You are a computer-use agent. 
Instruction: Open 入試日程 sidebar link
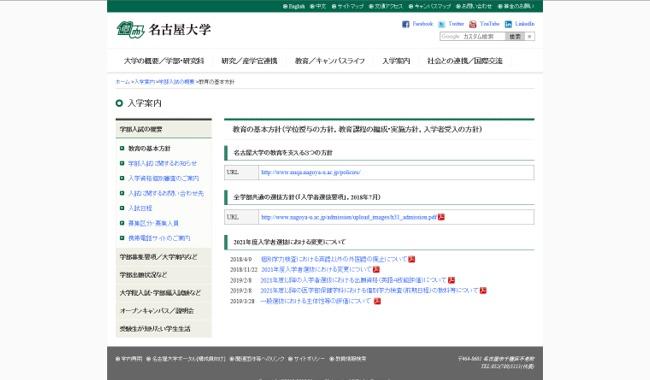coord(140,208)
